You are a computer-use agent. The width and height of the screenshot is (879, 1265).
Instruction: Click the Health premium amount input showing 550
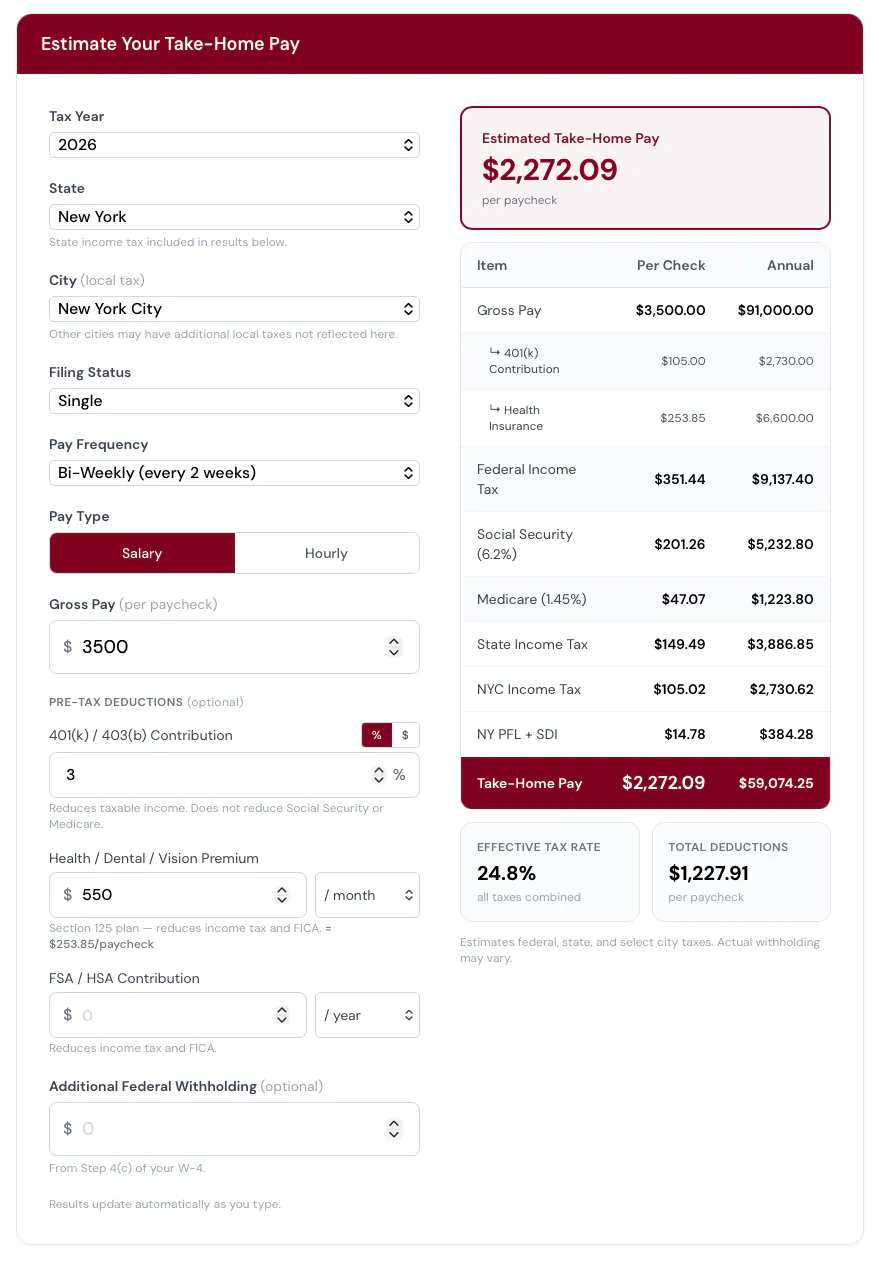177,895
